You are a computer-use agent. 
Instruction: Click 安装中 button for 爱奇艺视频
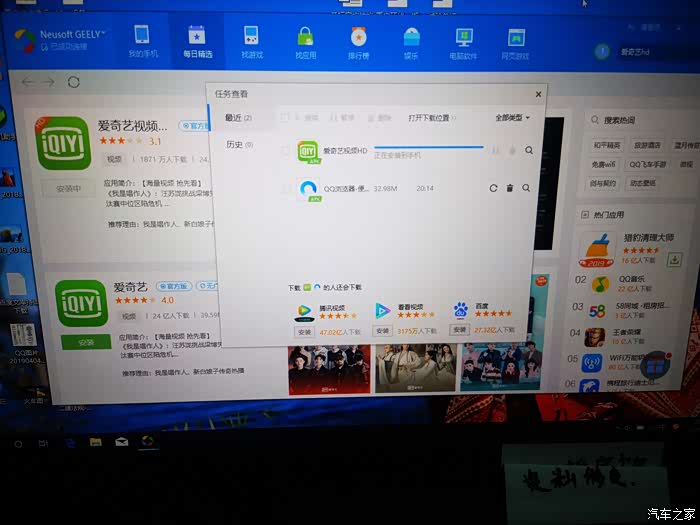tap(68, 188)
